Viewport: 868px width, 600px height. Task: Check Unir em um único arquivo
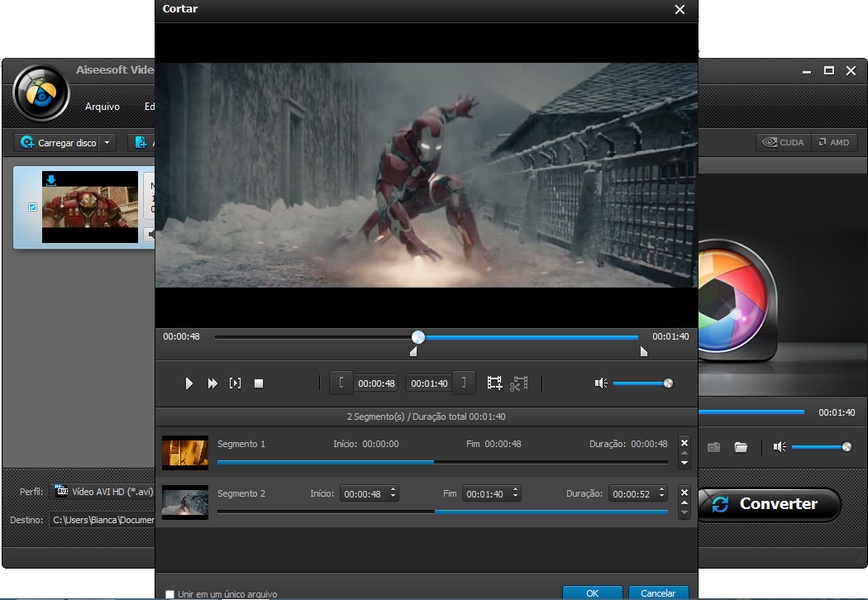(x=170, y=594)
